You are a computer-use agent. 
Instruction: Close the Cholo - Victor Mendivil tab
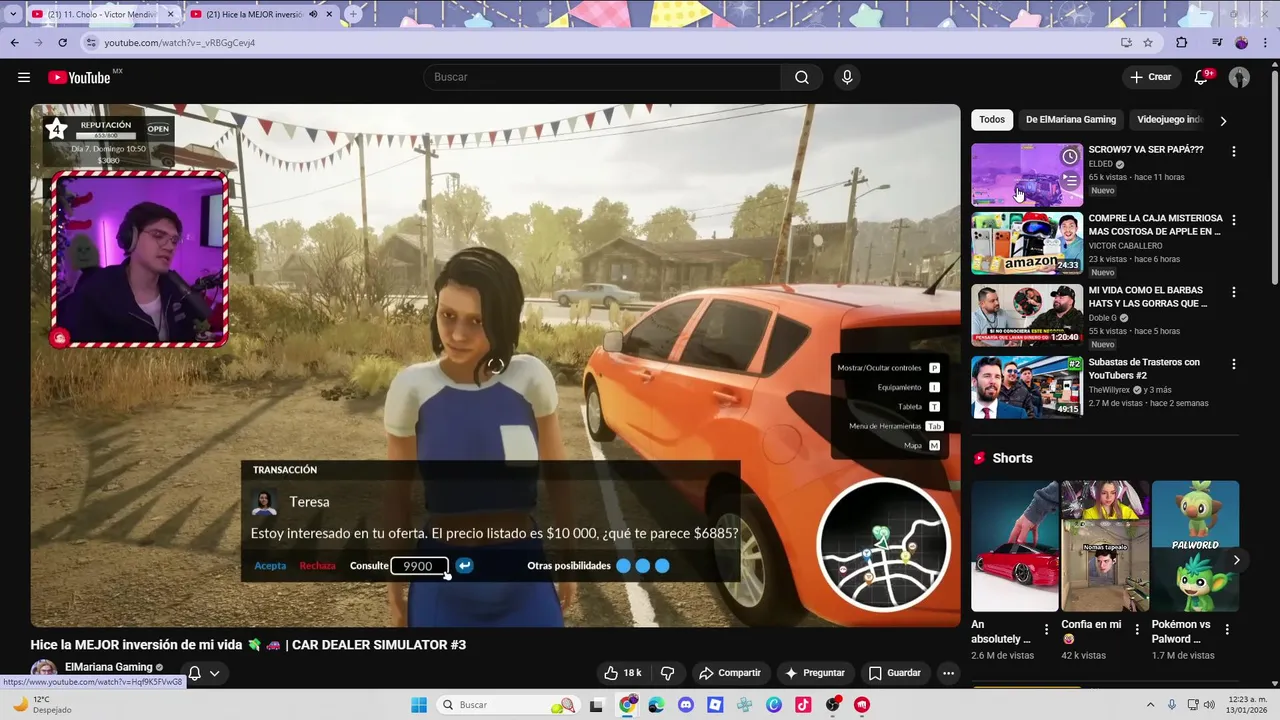pyautogui.click(x=170, y=14)
